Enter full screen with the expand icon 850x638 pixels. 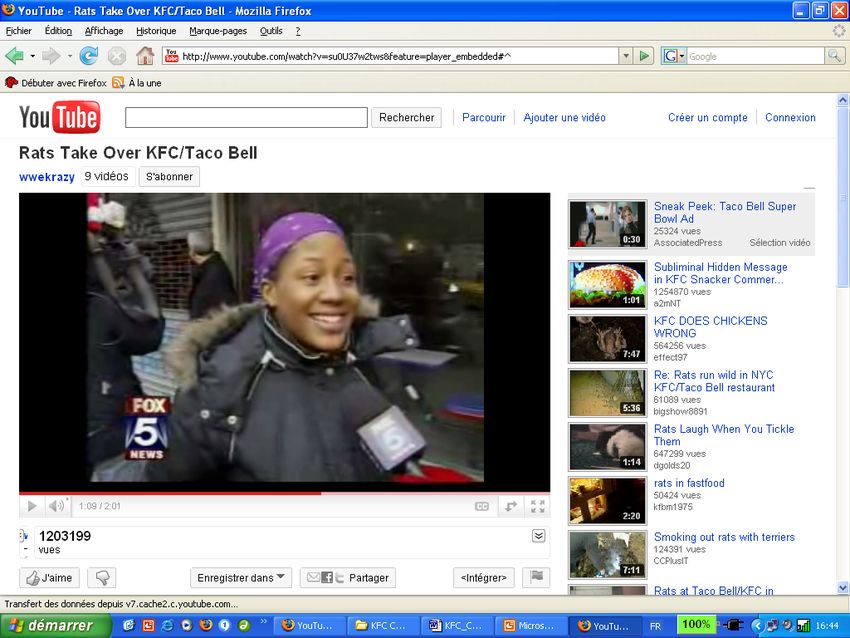click(x=538, y=506)
